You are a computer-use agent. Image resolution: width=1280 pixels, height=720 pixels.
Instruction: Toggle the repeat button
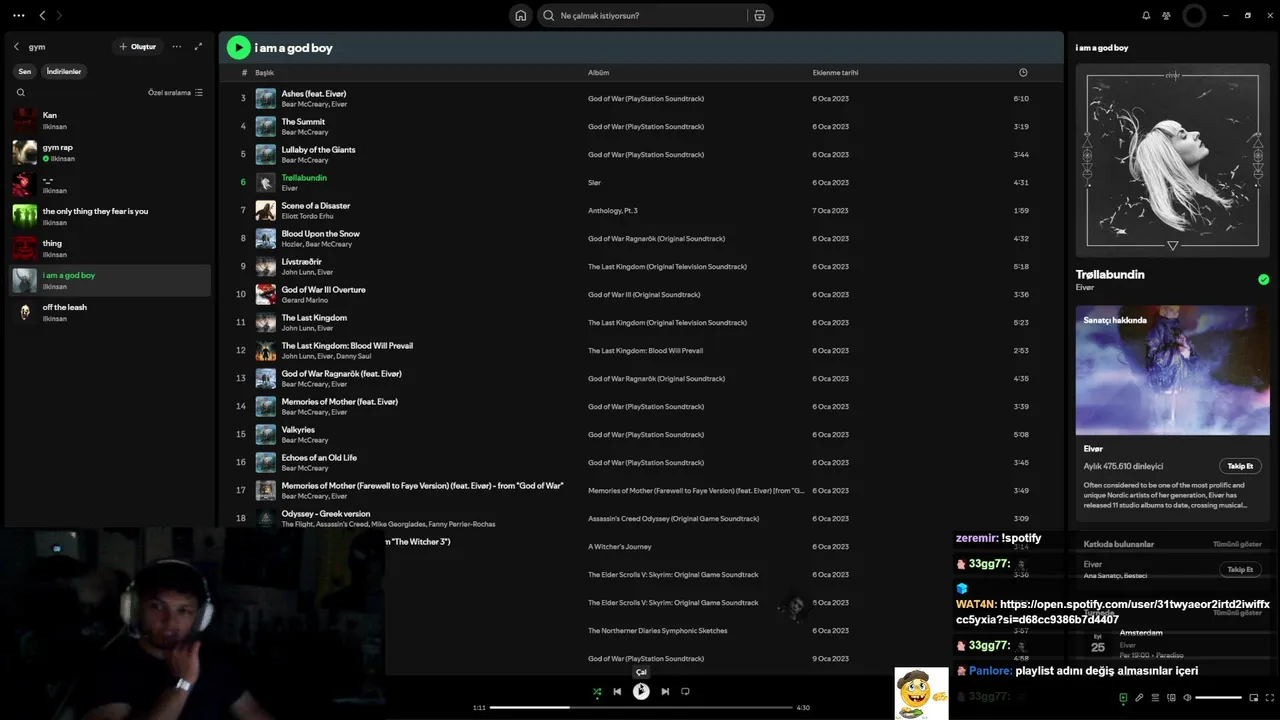[x=685, y=691]
